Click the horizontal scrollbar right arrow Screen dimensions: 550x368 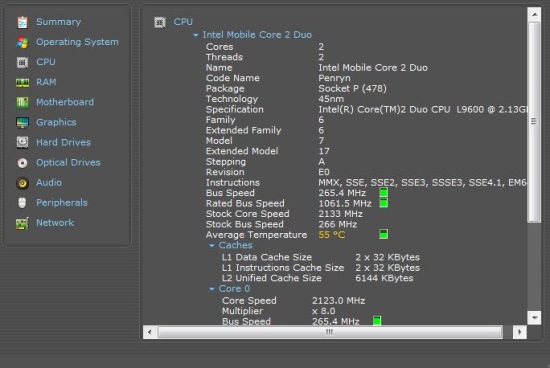519,332
